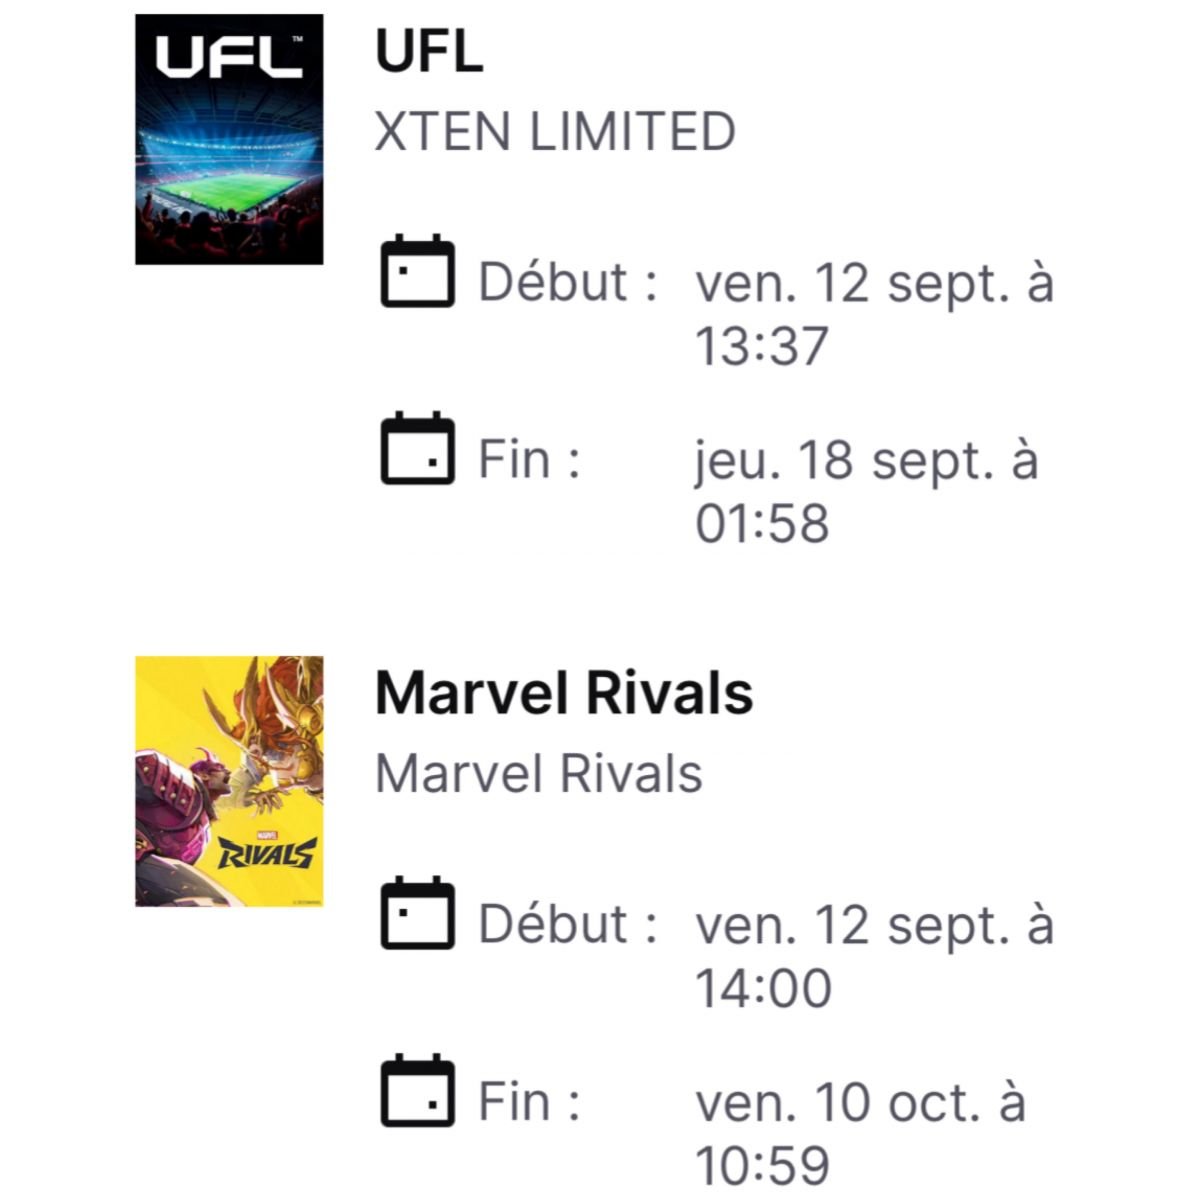
Task: Select the bold UFL game title
Action: (429, 50)
